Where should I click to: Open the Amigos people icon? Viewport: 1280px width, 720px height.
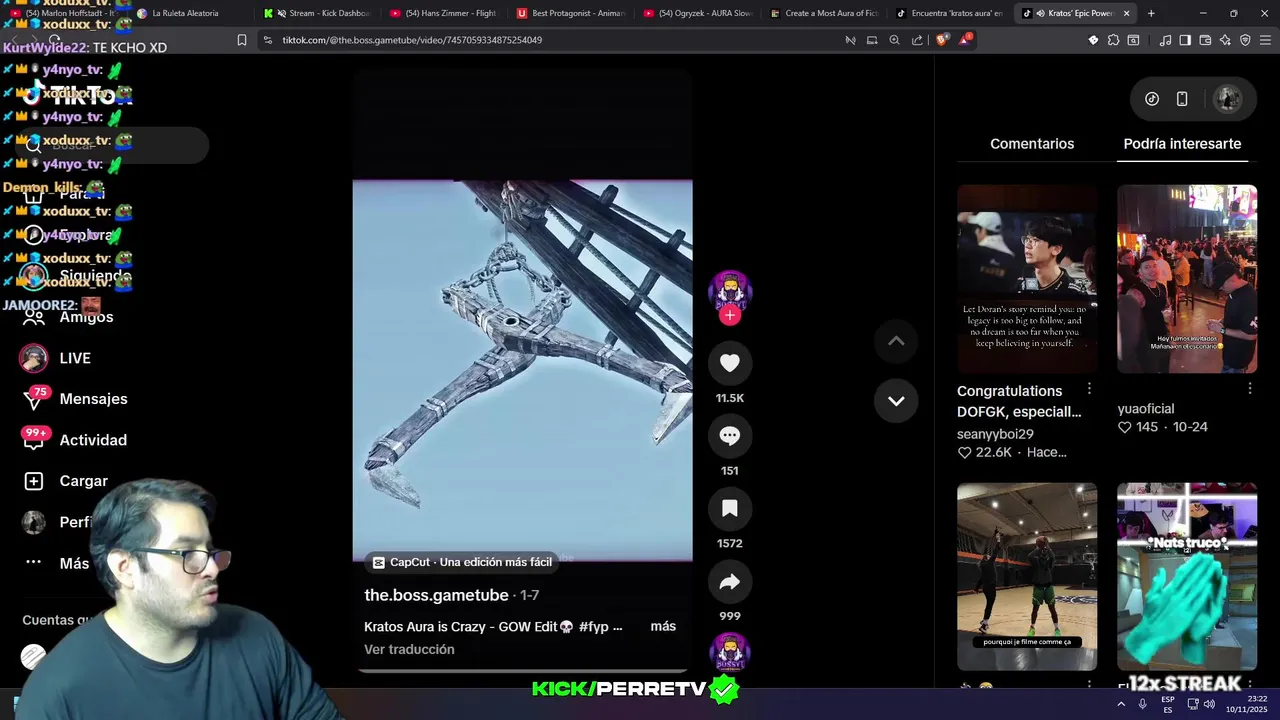(34, 317)
